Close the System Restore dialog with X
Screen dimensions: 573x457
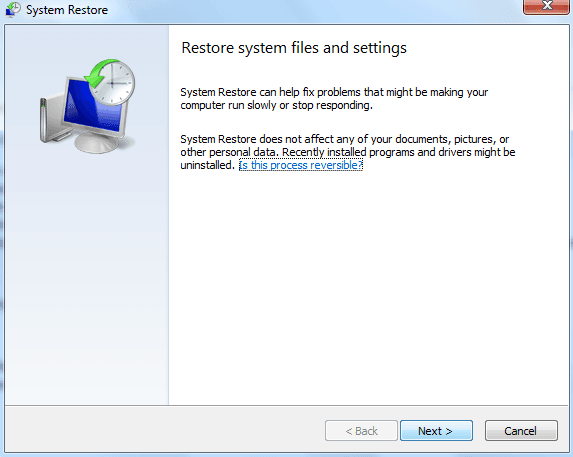547,6
